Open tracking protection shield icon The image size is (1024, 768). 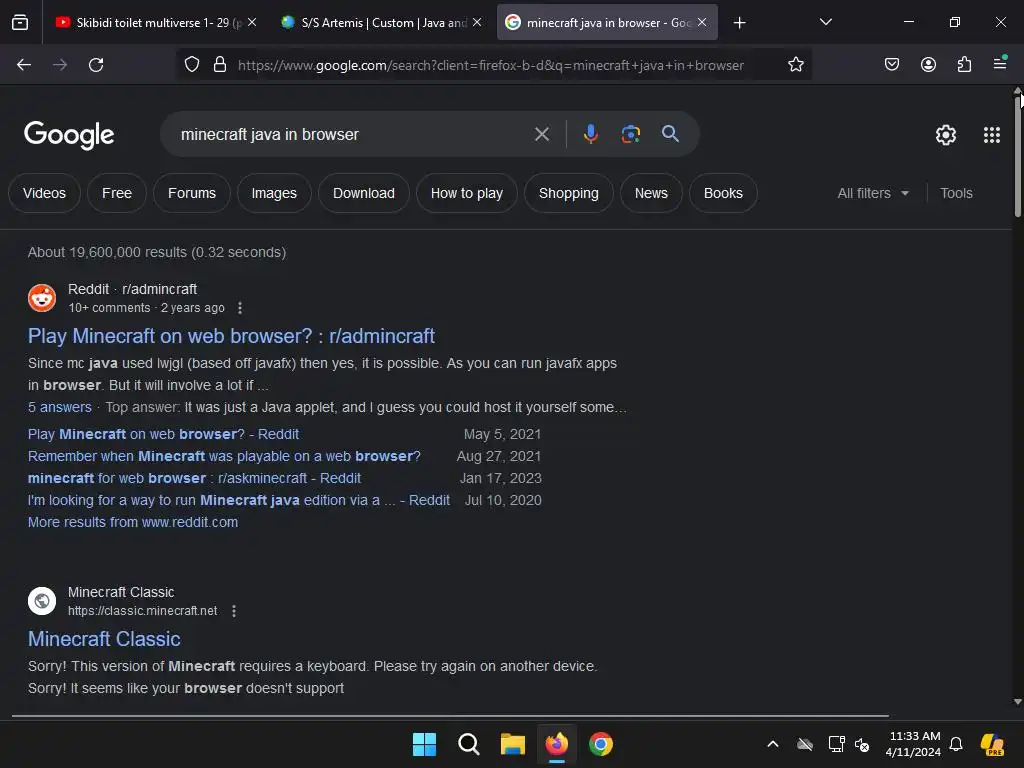[192, 65]
